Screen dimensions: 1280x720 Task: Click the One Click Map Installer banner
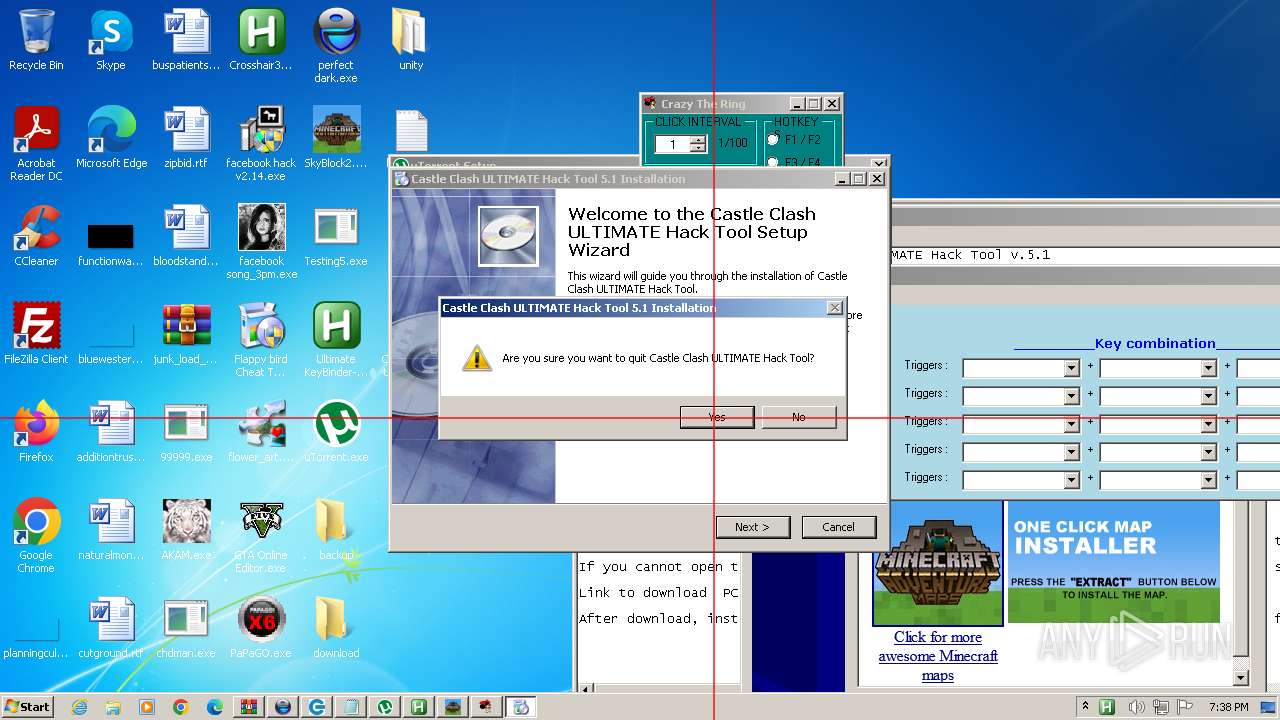[x=1114, y=561]
